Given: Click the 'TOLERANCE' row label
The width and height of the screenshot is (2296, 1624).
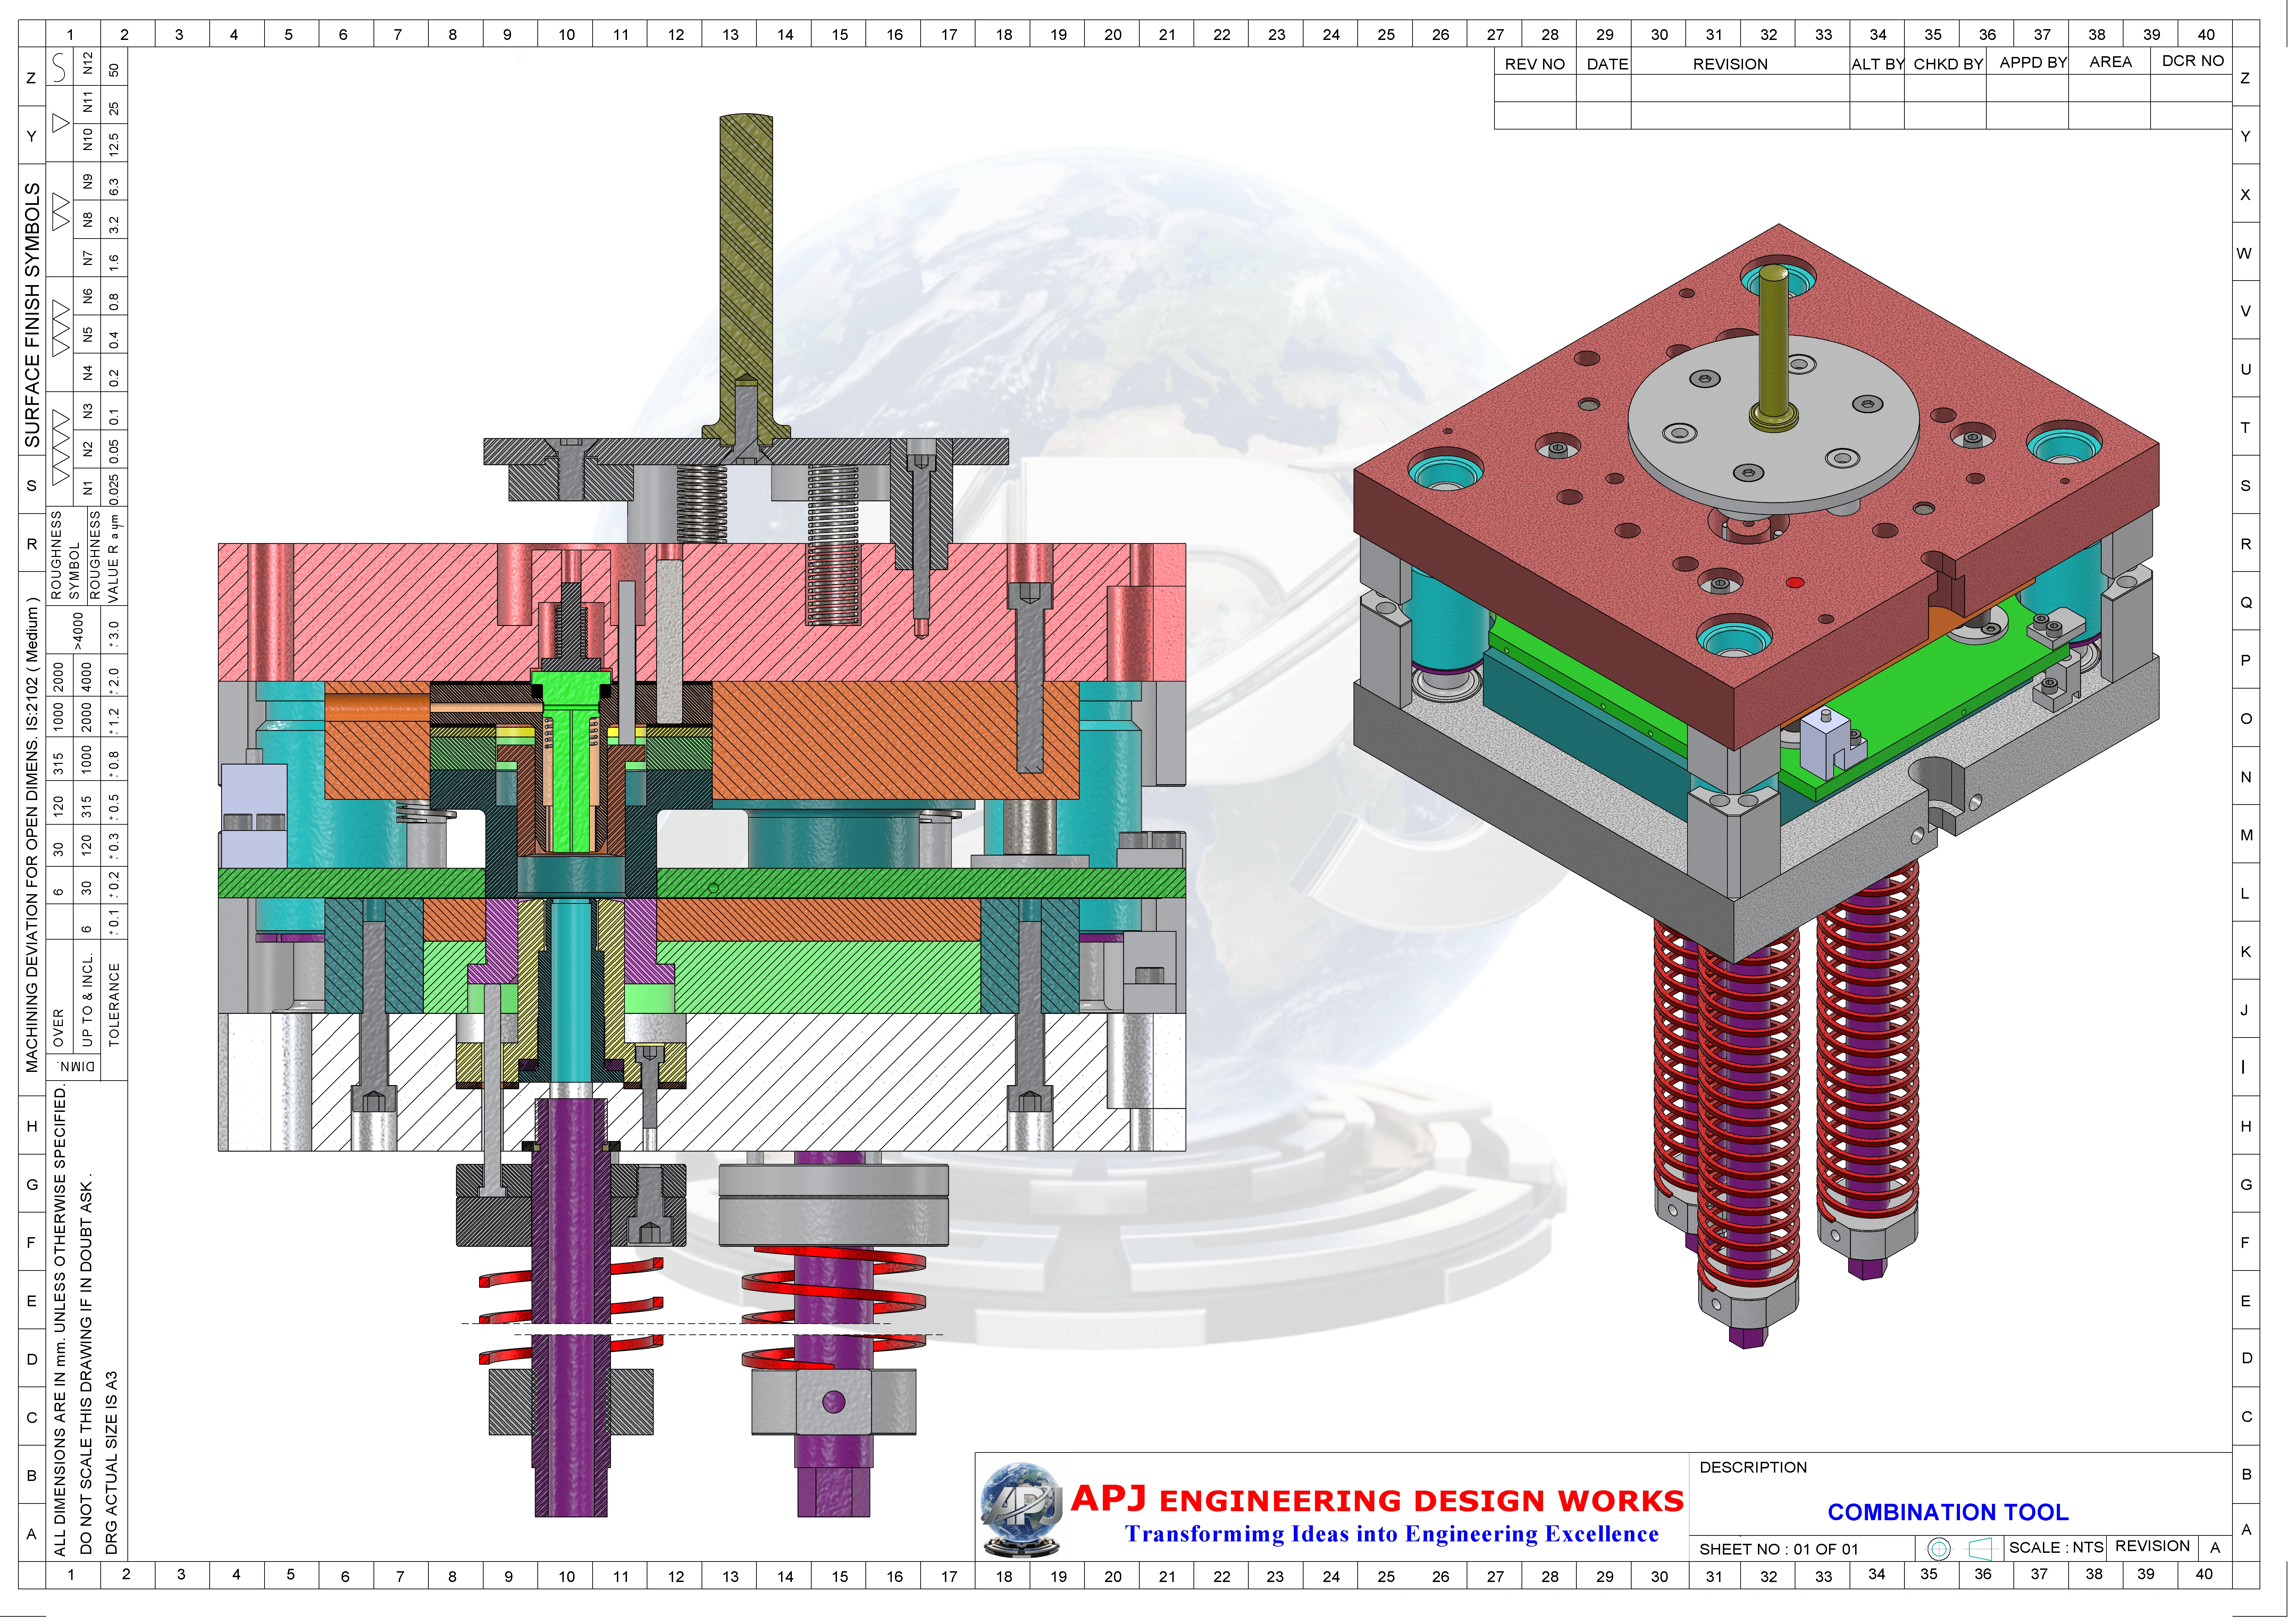Looking at the screenshot, I should pos(114,1005).
